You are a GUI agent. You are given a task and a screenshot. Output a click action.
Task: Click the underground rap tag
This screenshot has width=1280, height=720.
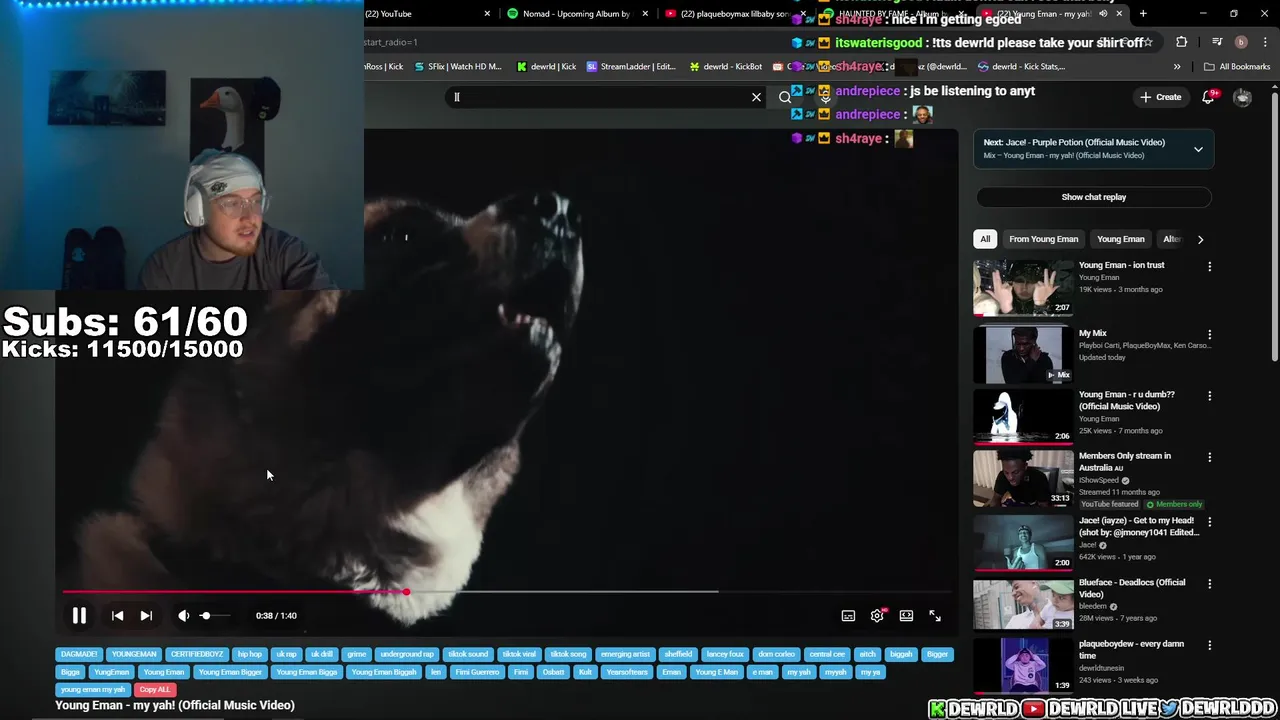[406, 654]
